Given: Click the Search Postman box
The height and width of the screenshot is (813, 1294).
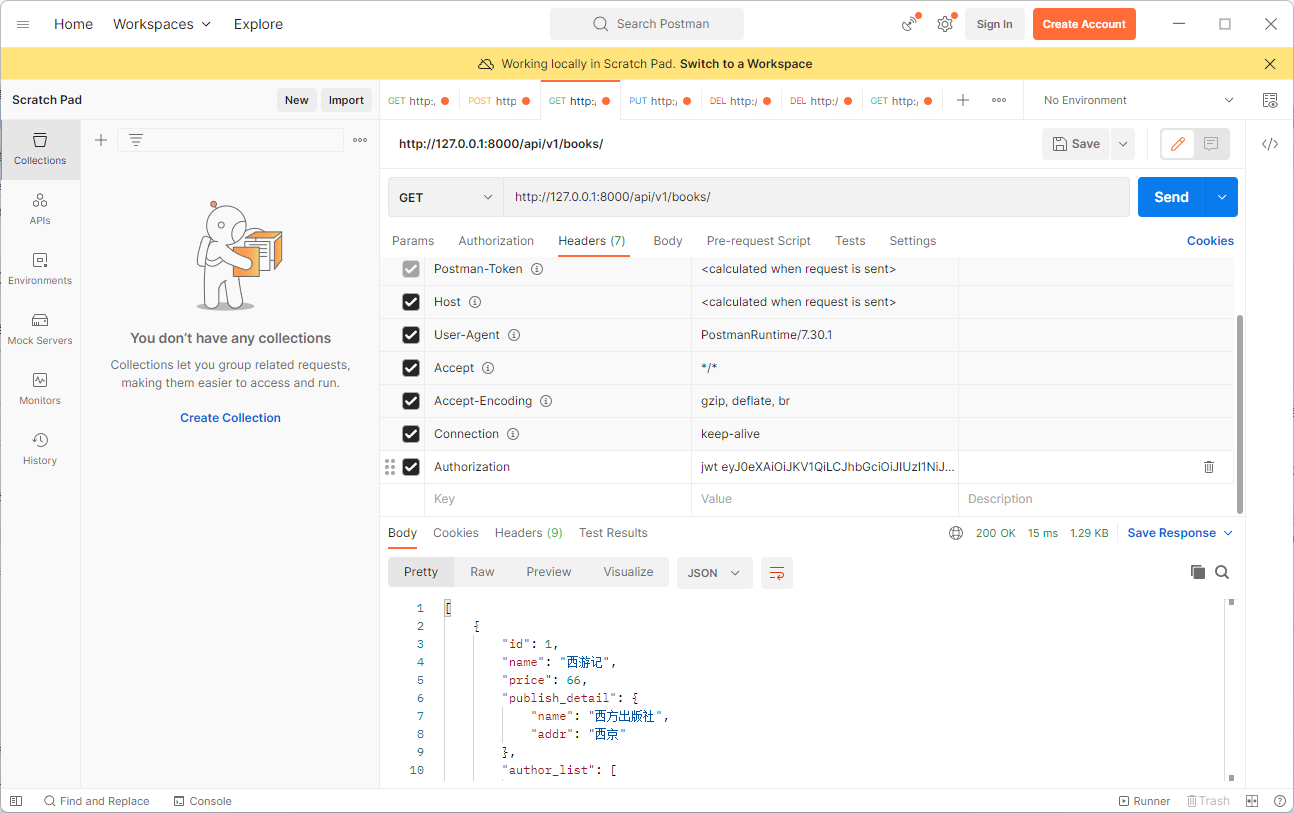Looking at the screenshot, I should coord(647,24).
